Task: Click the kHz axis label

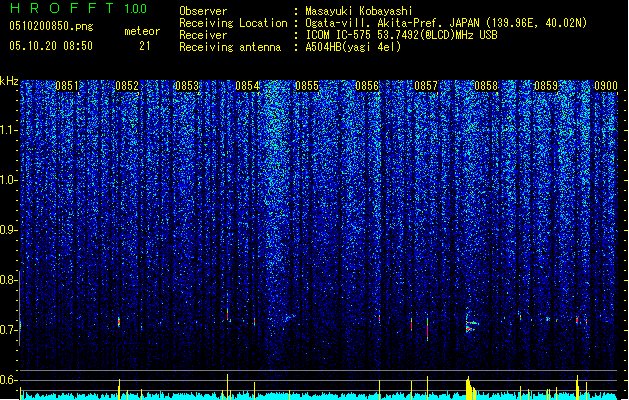Action: click(9, 81)
